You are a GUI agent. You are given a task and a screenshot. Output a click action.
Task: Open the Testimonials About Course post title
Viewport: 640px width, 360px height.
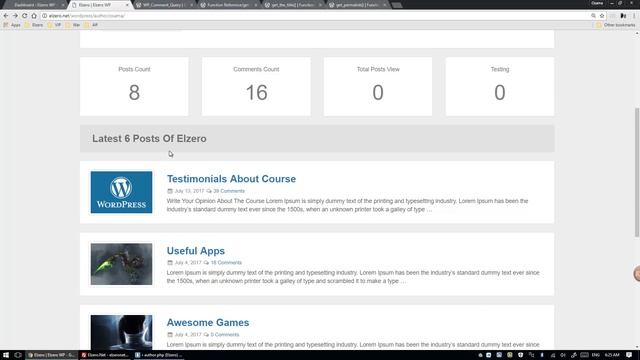point(231,179)
